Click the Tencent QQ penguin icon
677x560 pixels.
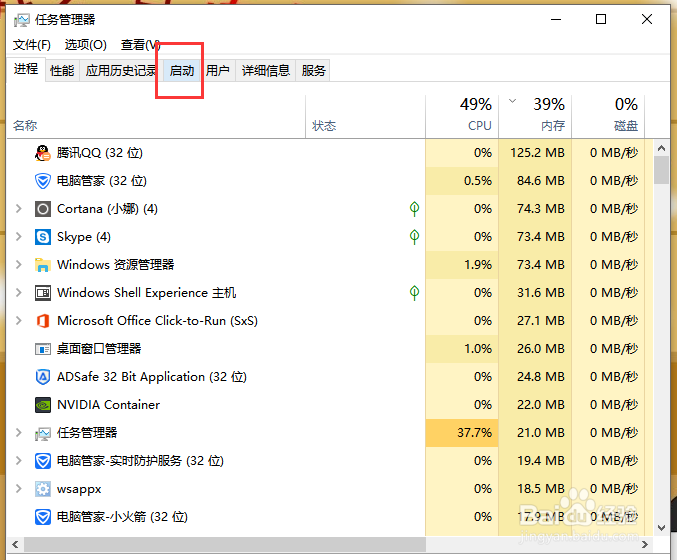(x=43, y=153)
